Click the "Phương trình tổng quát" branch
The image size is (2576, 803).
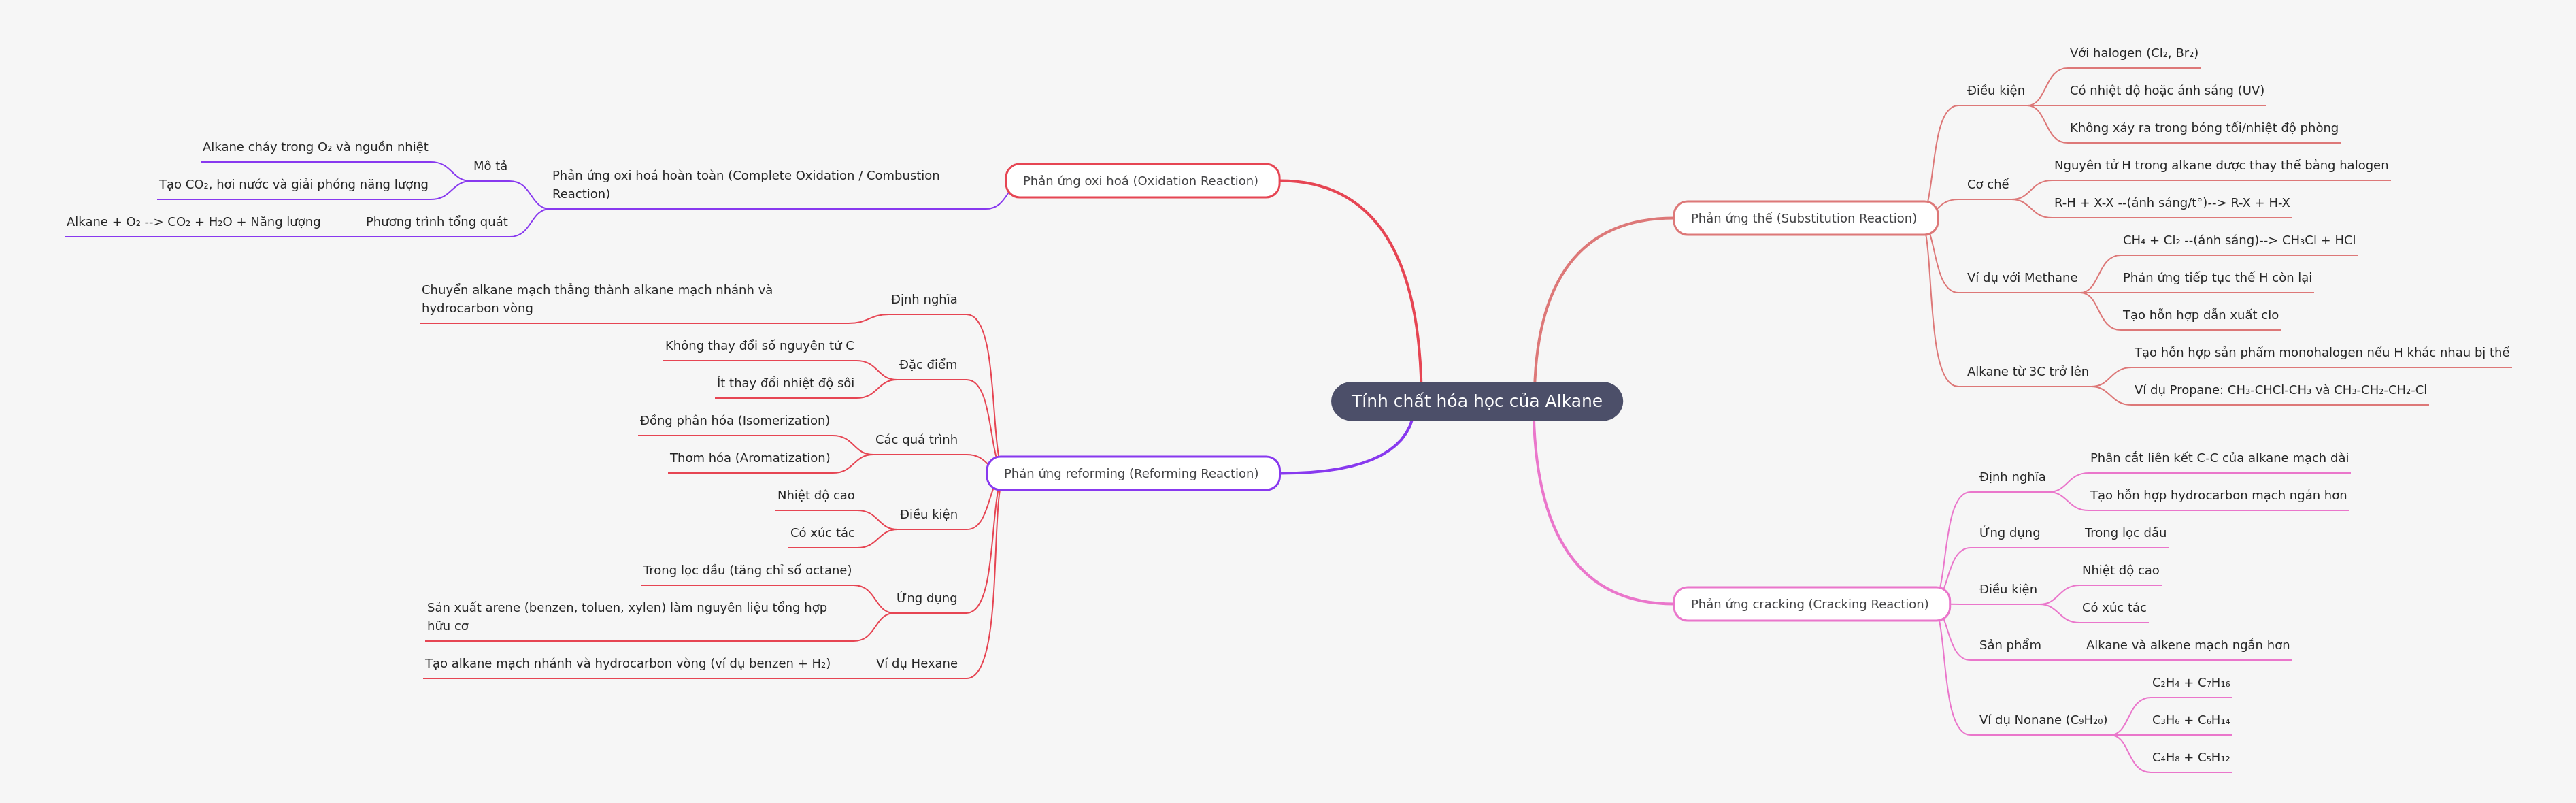point(437,222)
